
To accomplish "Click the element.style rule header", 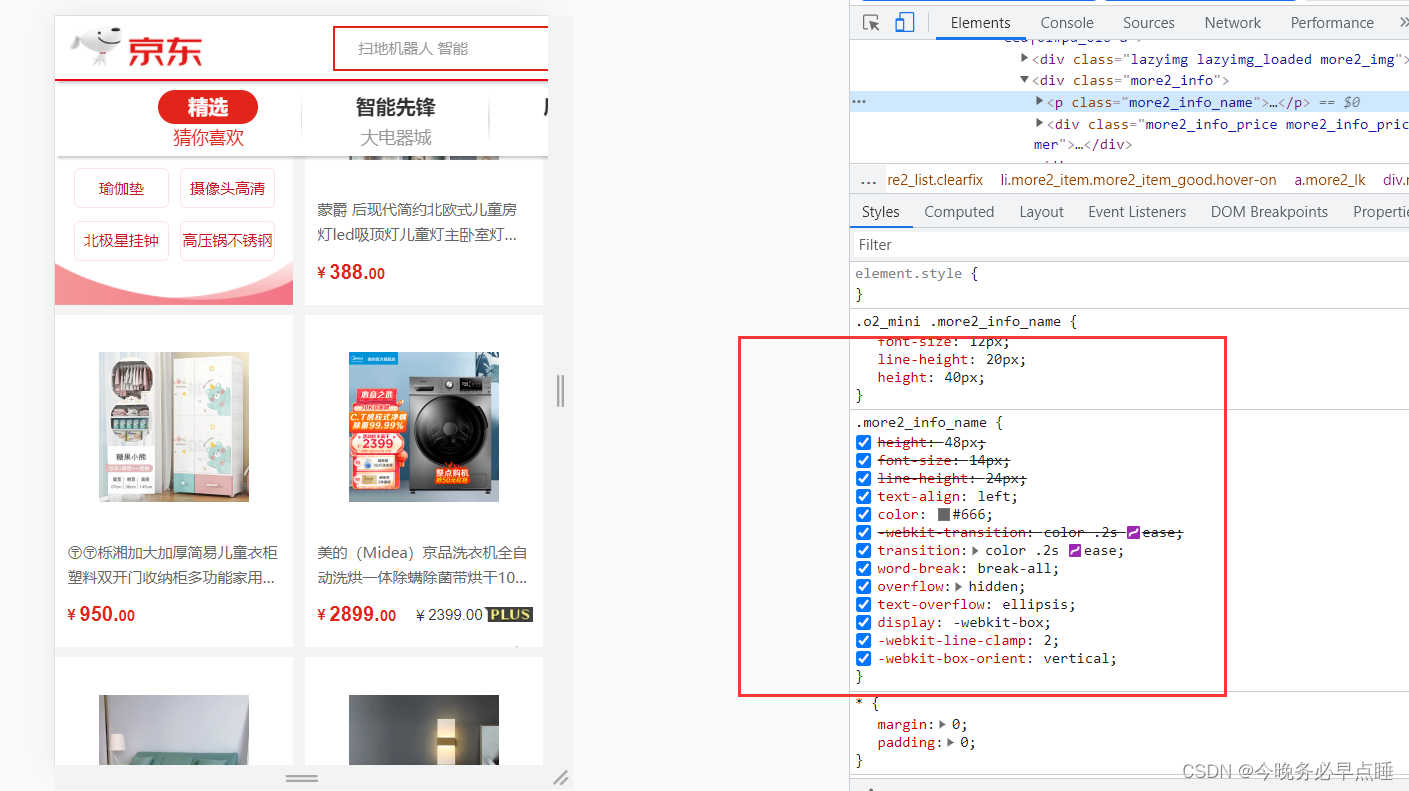I will [x=908, y=274].
